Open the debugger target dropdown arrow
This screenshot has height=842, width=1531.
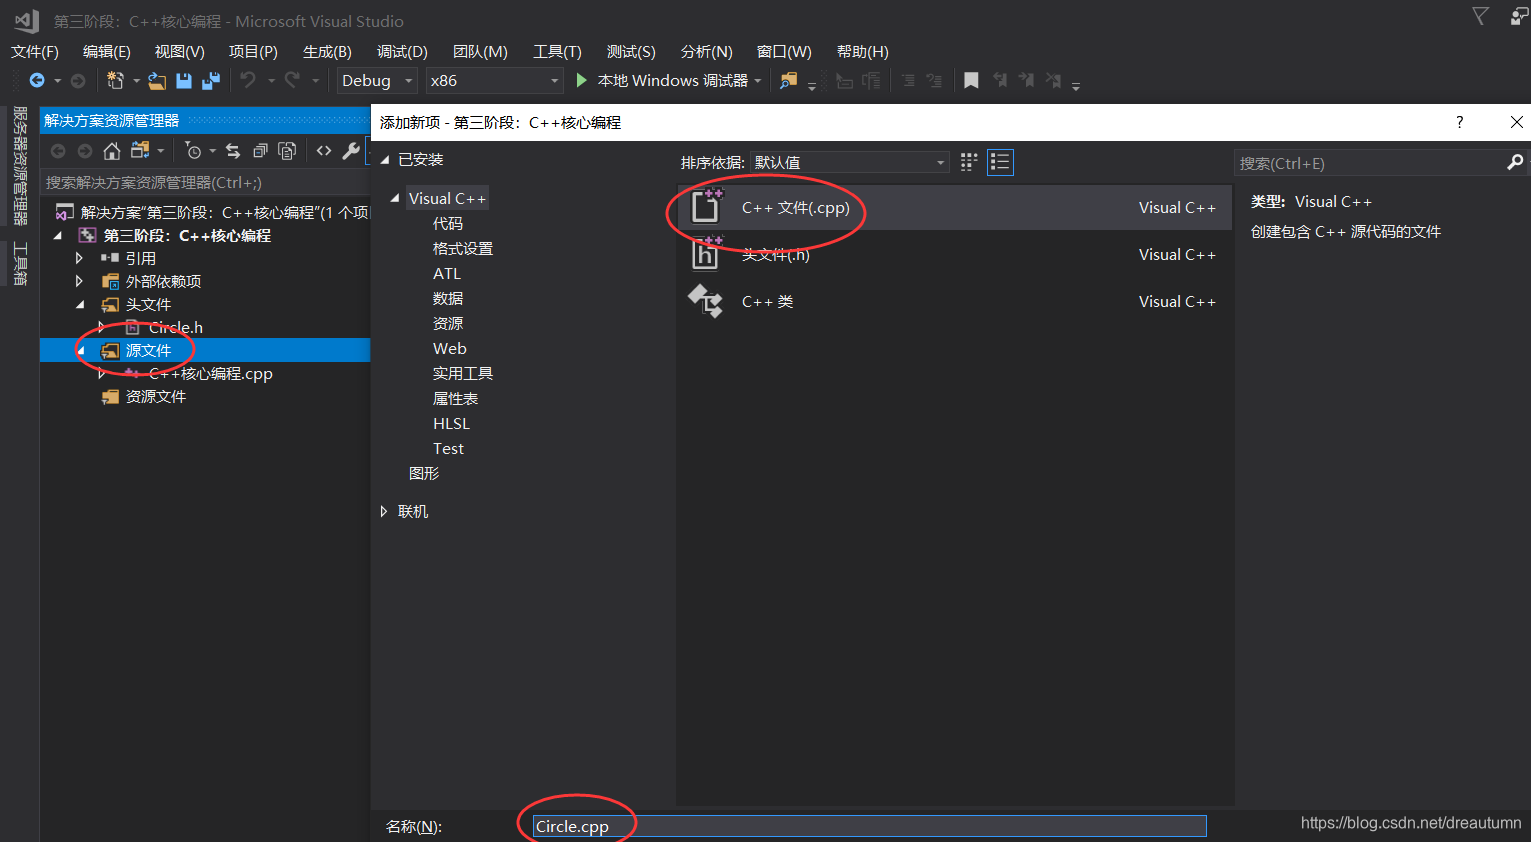click(758, 81)
